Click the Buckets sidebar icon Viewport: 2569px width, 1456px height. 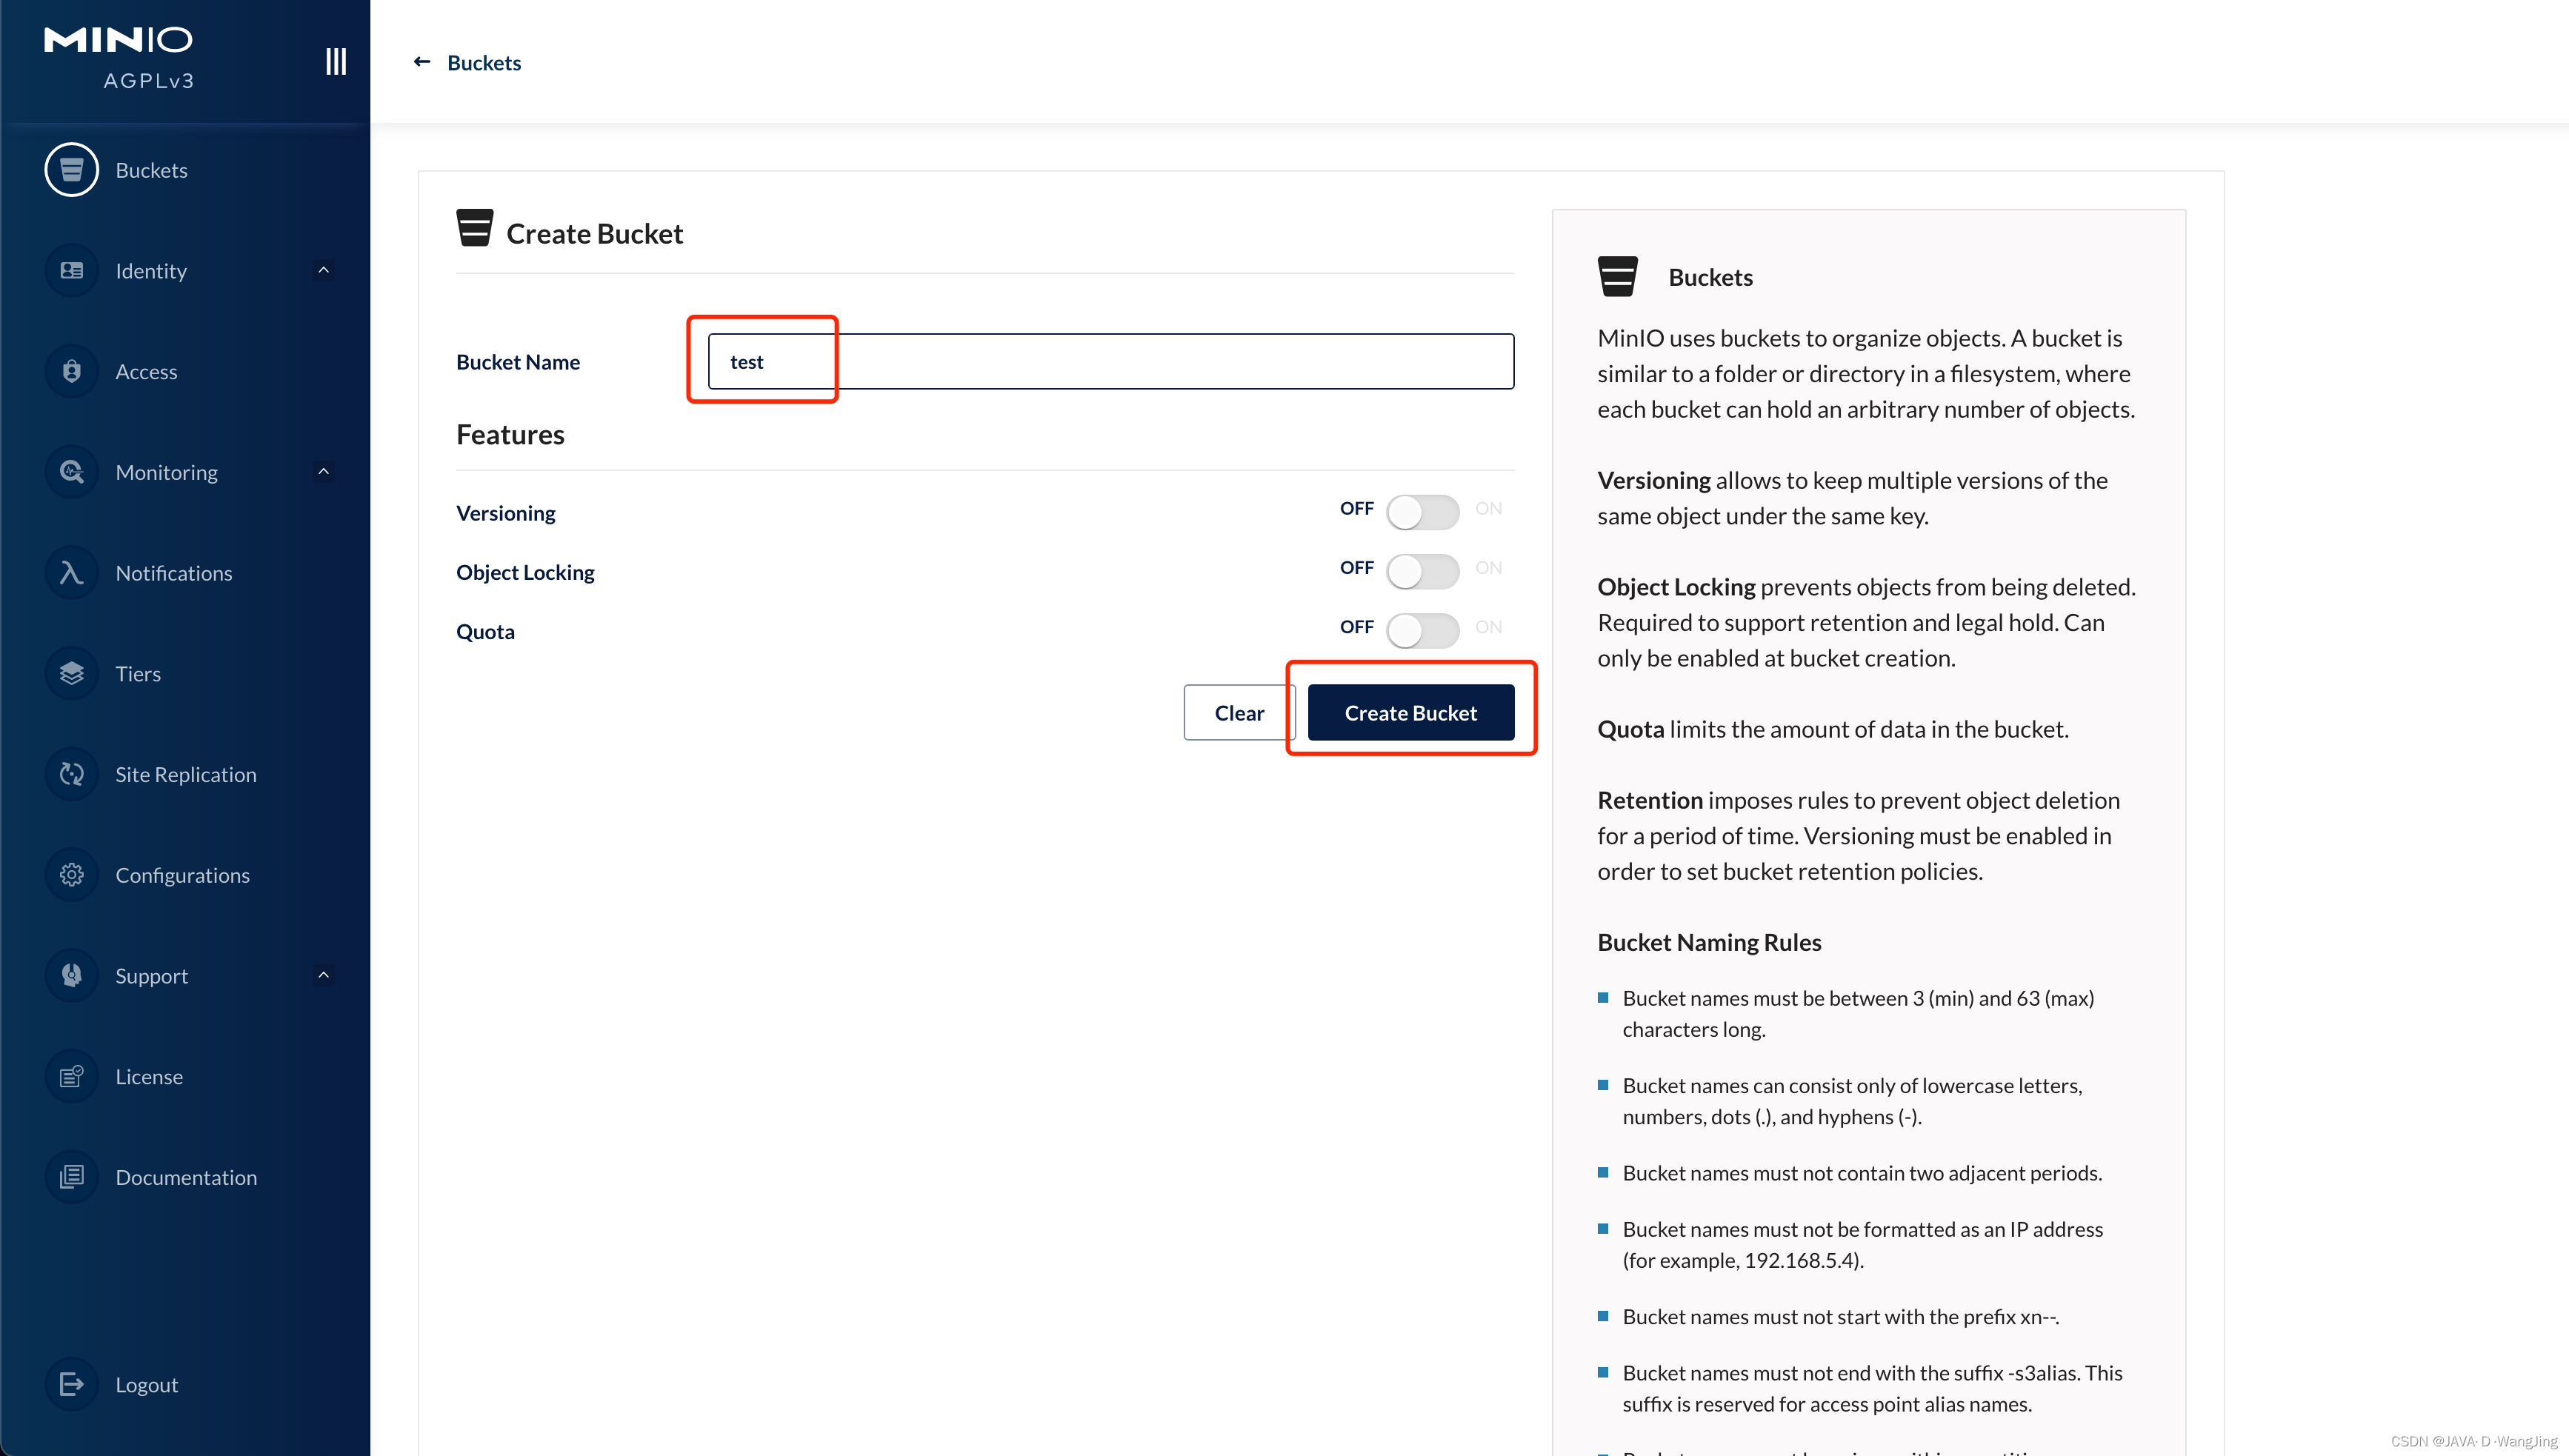[71, 170]
